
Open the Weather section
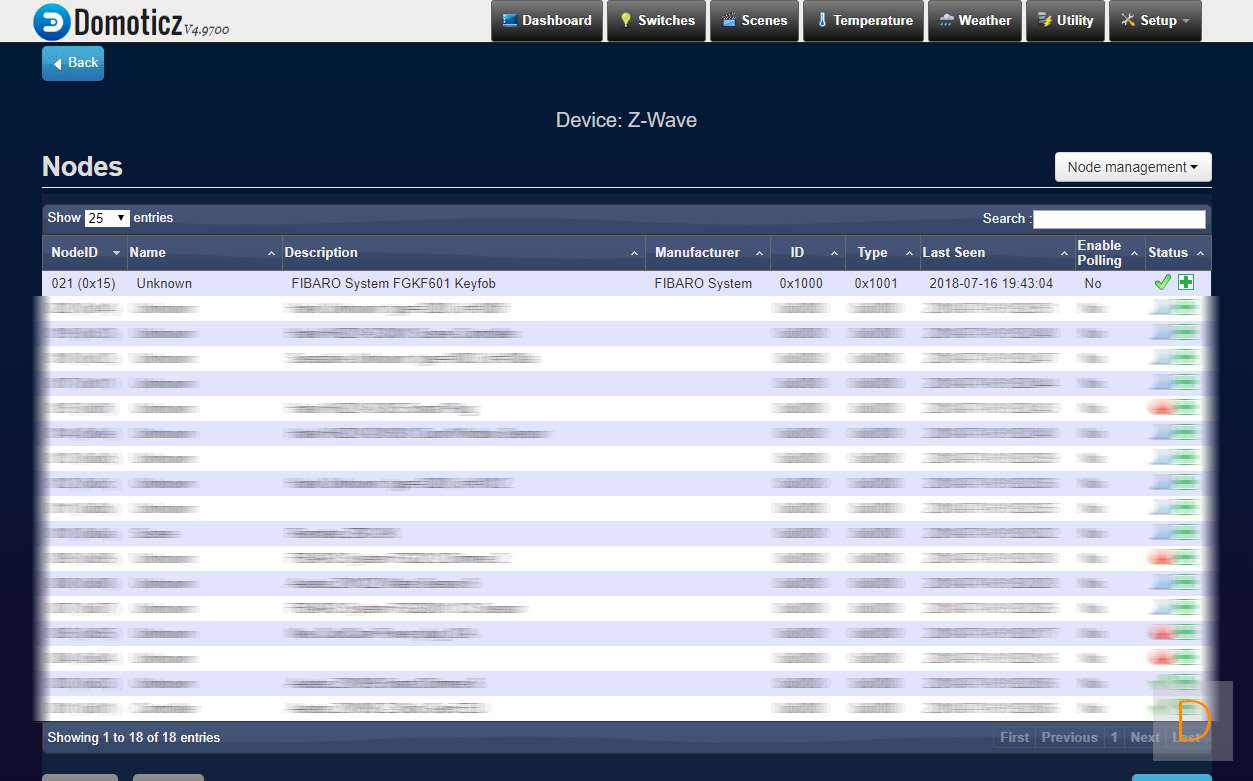pos(975,21)
